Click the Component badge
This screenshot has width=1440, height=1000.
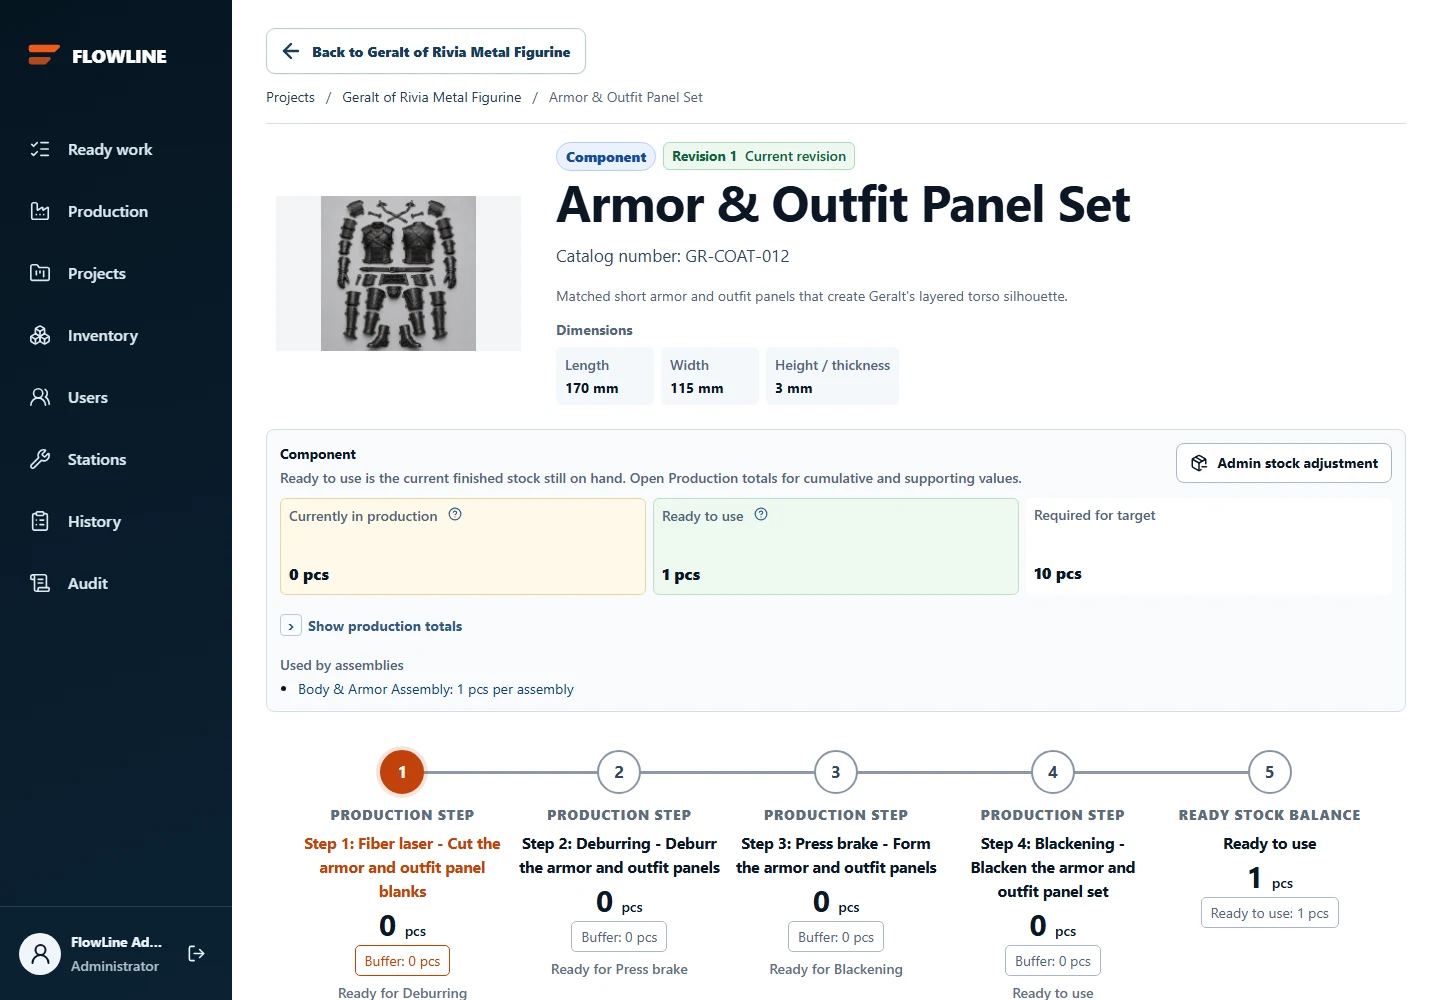pos(606,157)
